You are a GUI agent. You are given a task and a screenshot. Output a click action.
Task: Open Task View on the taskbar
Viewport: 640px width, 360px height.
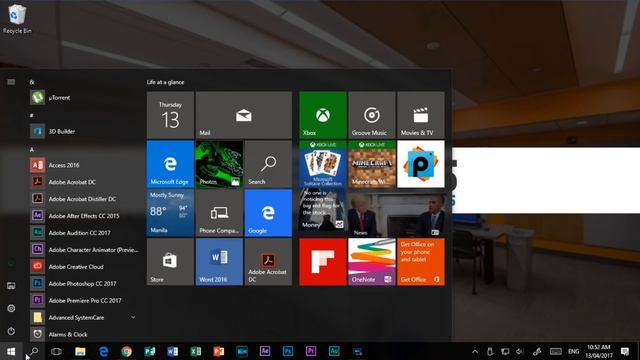56,351
